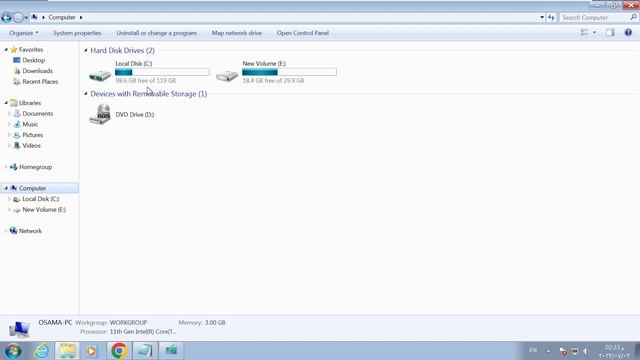The width and height of the screenshot is (640, 360).
Task: Open Google Chrome from taskbar
Action: (119, 351)
